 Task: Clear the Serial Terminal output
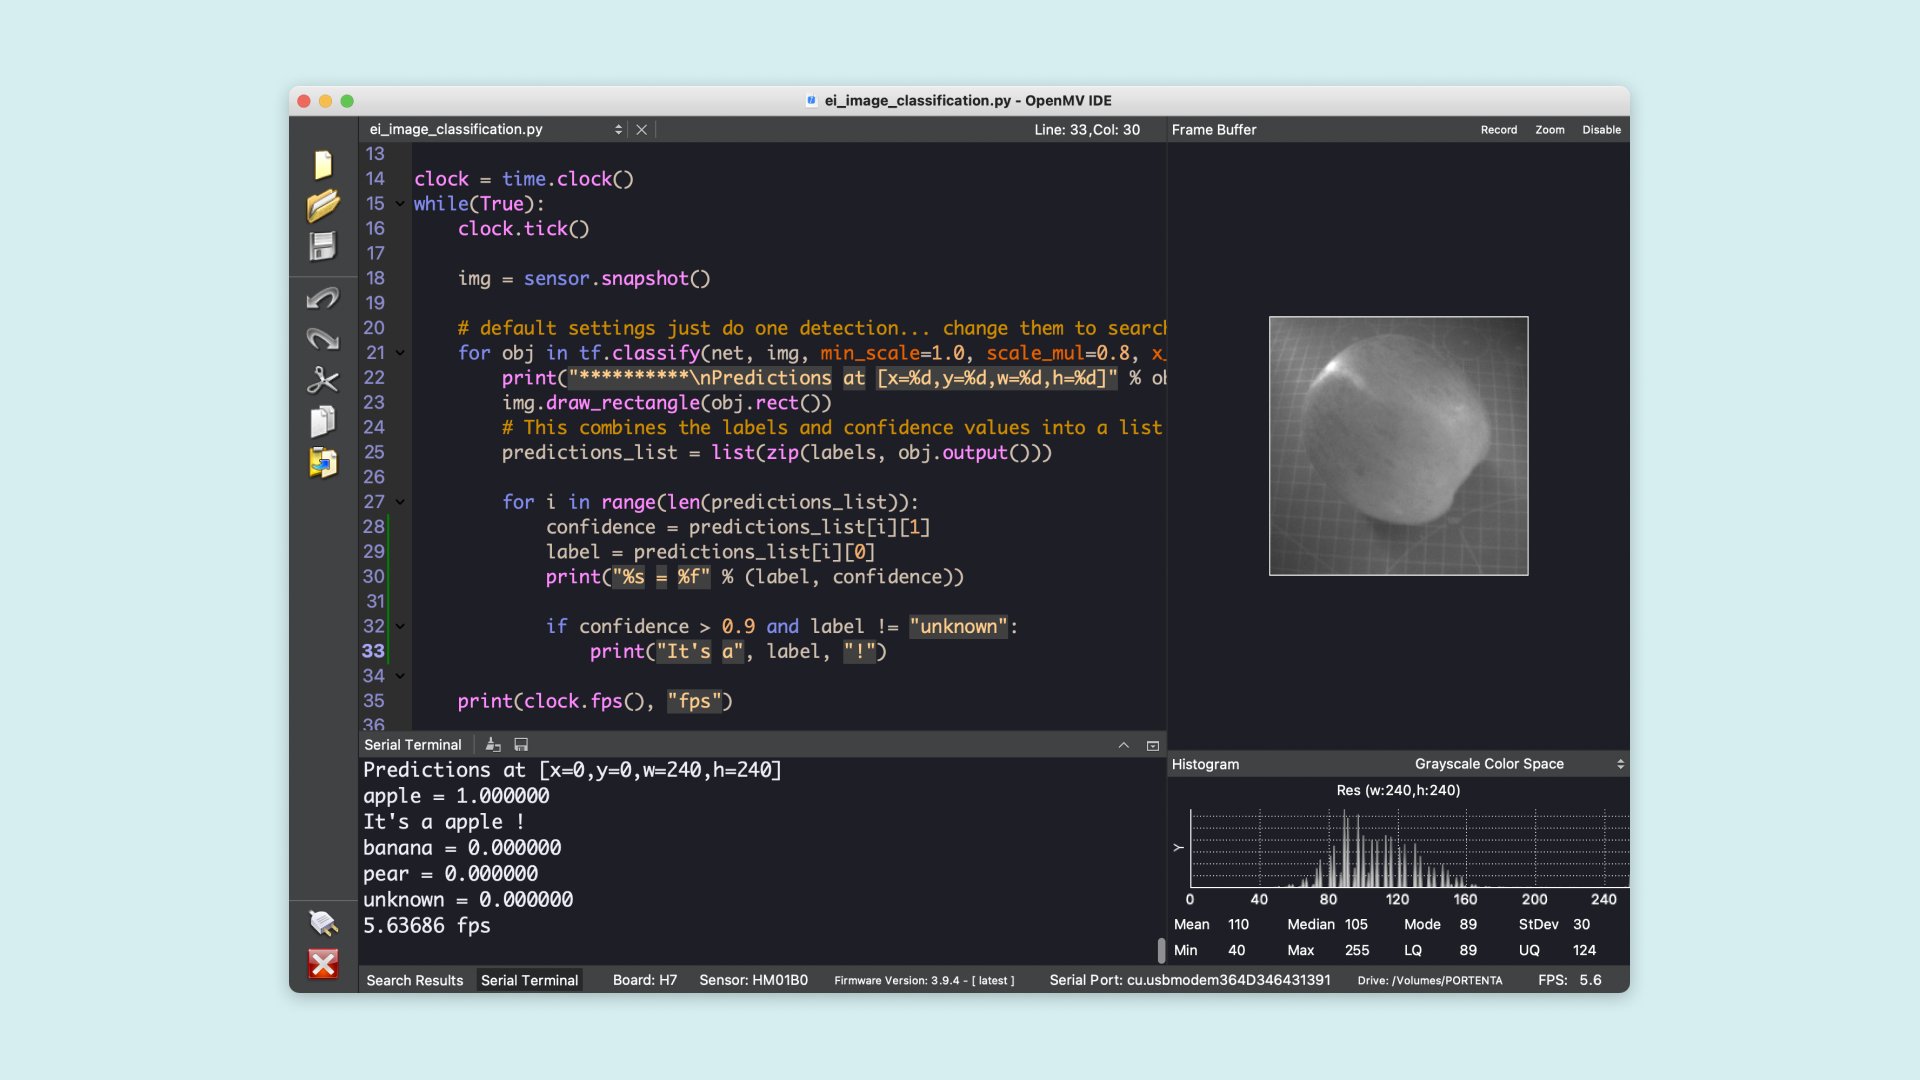point(492,744)
